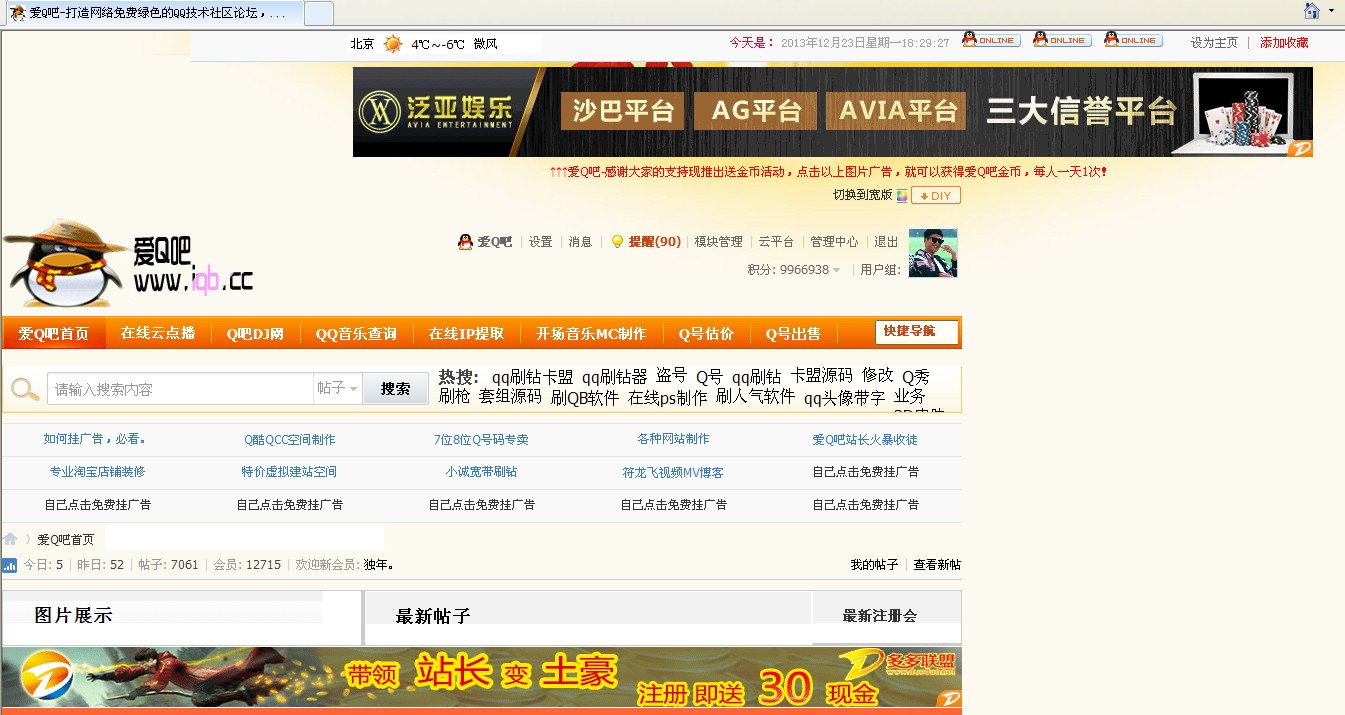1345x715 pixels.
Task: Open 模块管理 link
Action: (719, 242)
